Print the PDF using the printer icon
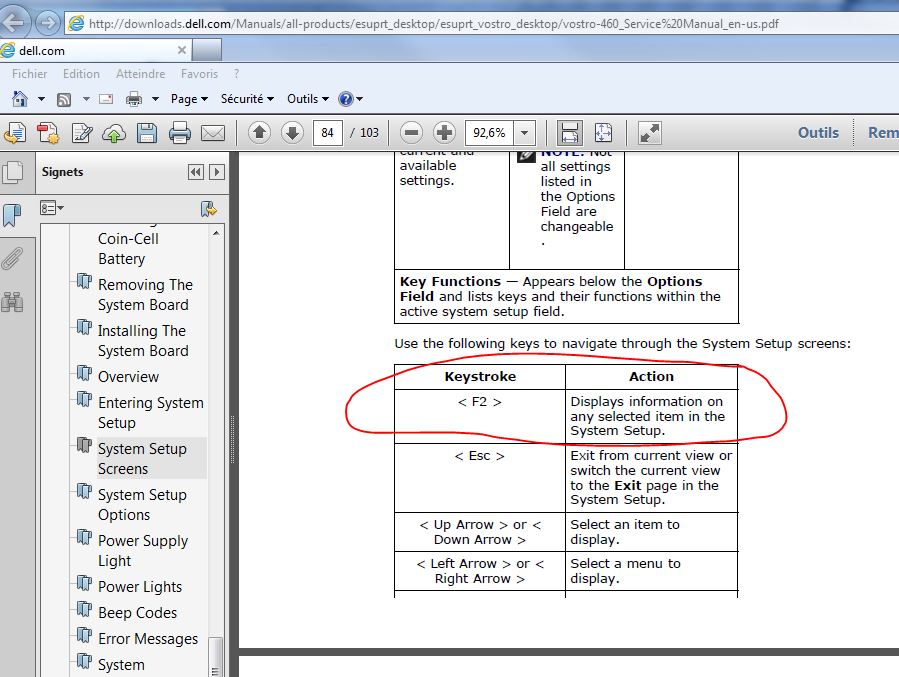The height and width of the screenshot is (677, 899). (x=180, y=133)
